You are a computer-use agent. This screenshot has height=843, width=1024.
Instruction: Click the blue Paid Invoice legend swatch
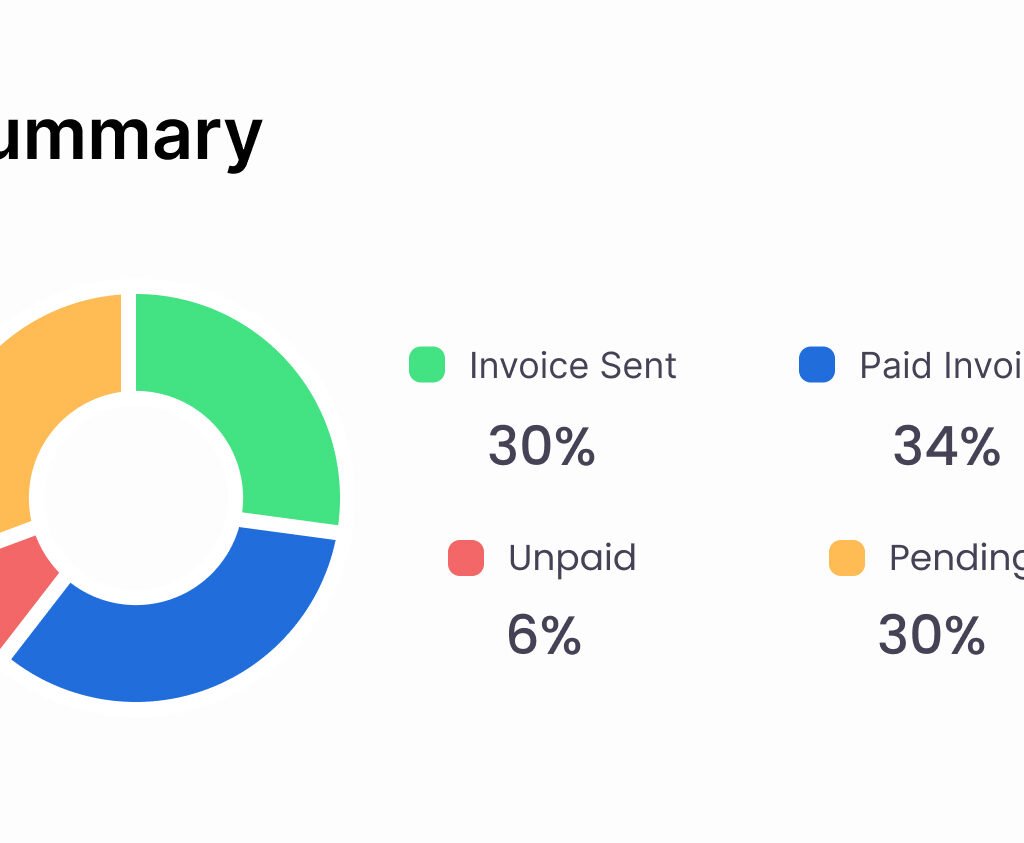tap(817, 365)
